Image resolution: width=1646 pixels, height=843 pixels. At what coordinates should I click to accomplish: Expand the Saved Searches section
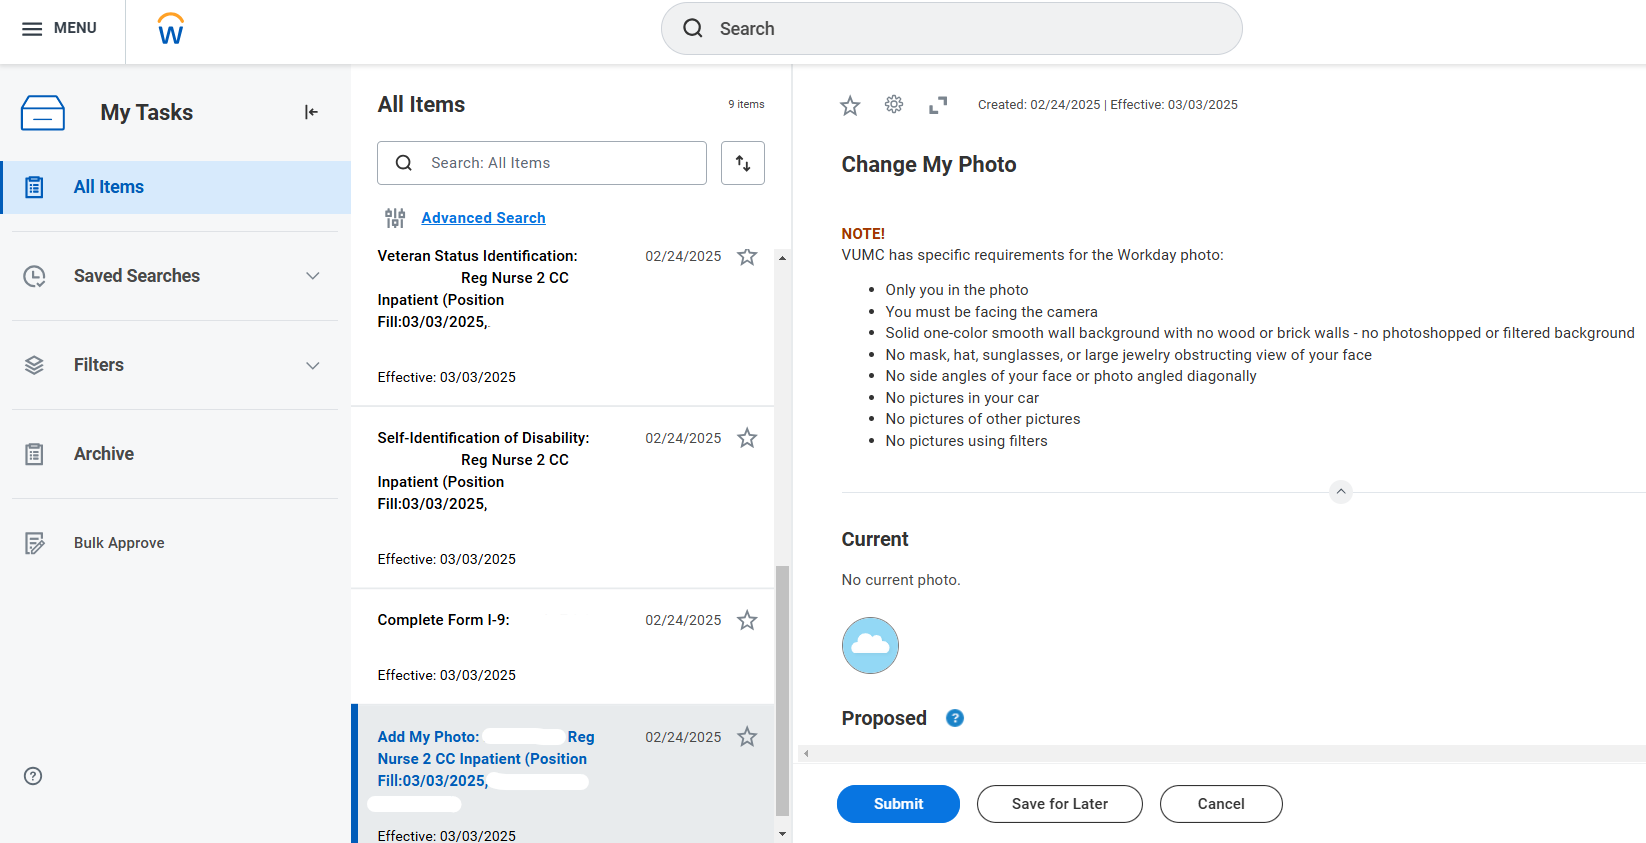(x=313, y=276)
